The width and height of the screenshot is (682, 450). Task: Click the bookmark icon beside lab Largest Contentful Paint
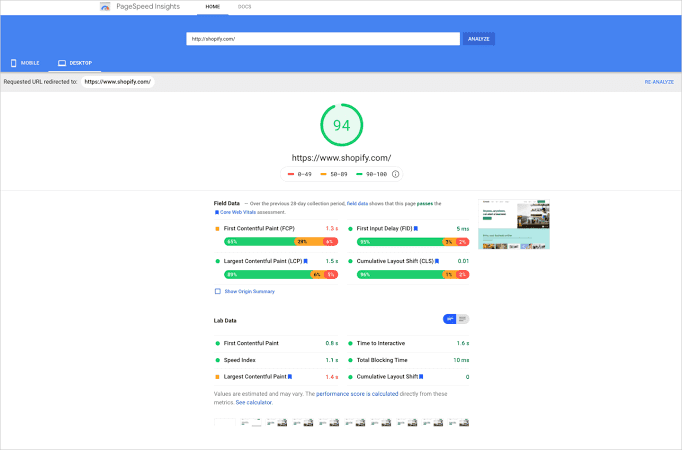tap(290, 377)
